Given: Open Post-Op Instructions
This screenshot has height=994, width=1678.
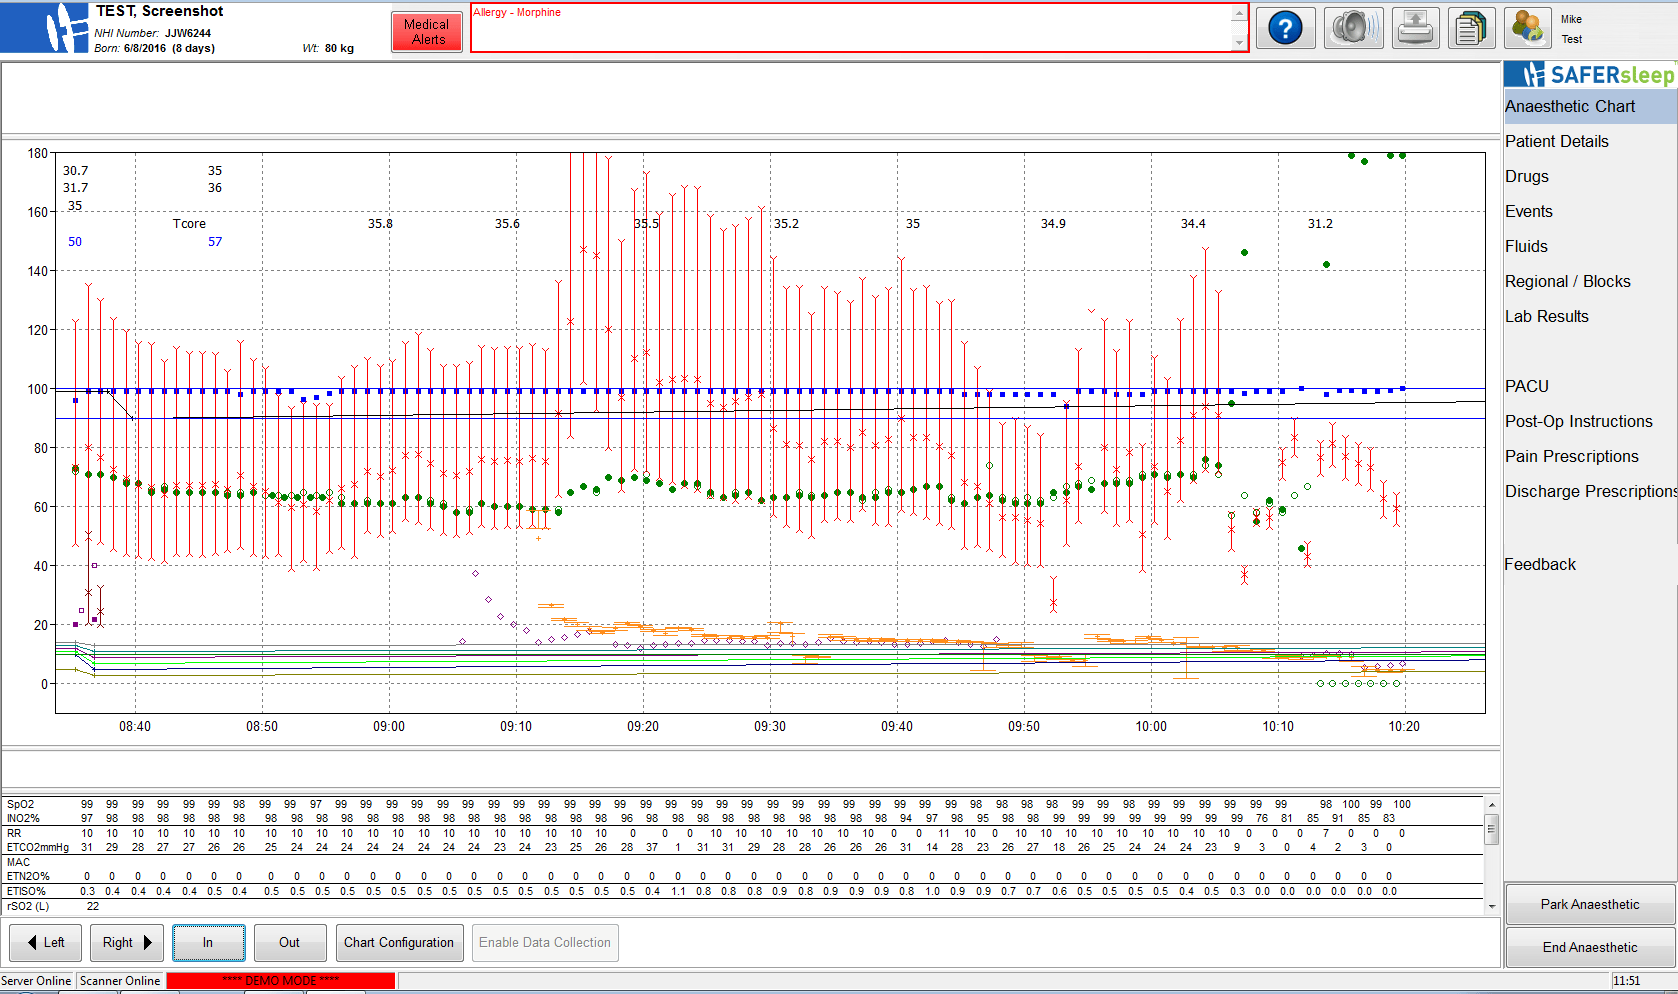Looking at the screenshot, I should (1579, 422).
